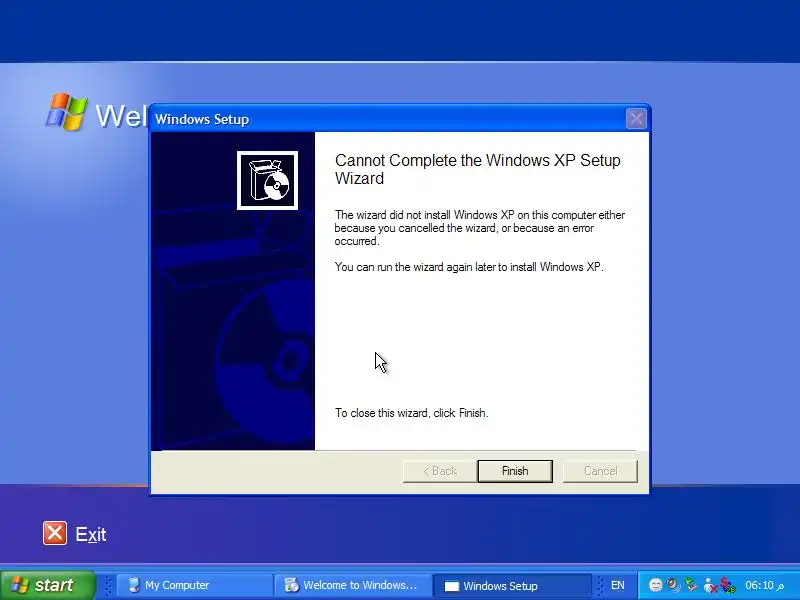The width and height of the screenshot is (800, 600).
Task: Open the EN language bar indicator
Action: (x=617, y=585)
